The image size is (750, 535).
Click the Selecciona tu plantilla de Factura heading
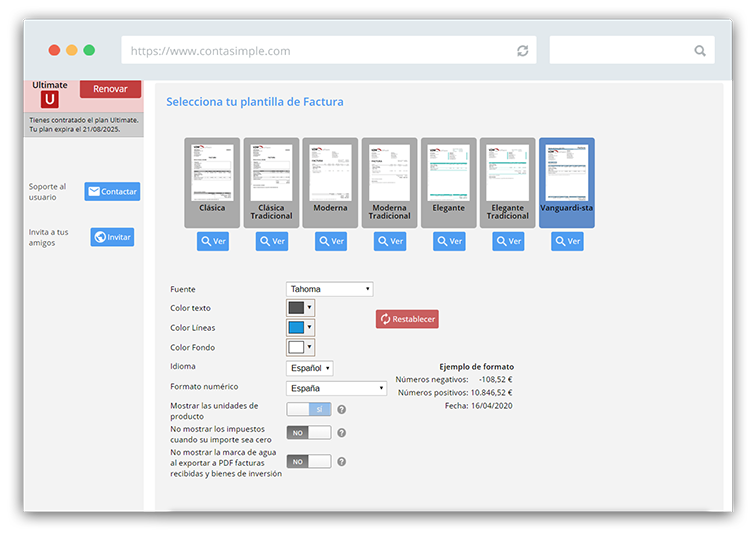point(255,102)
